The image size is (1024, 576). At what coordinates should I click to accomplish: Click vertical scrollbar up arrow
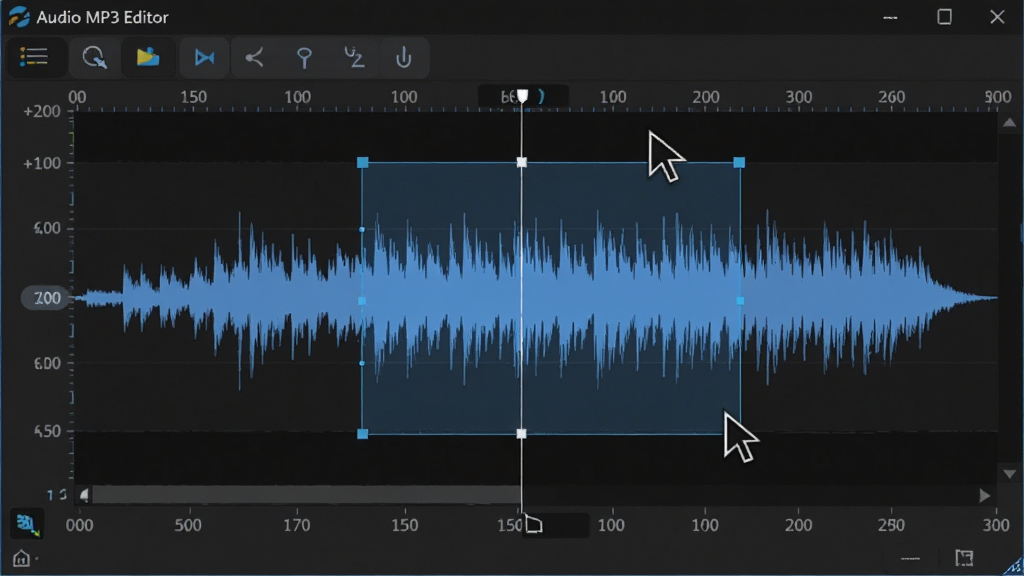click(1009, 123)
